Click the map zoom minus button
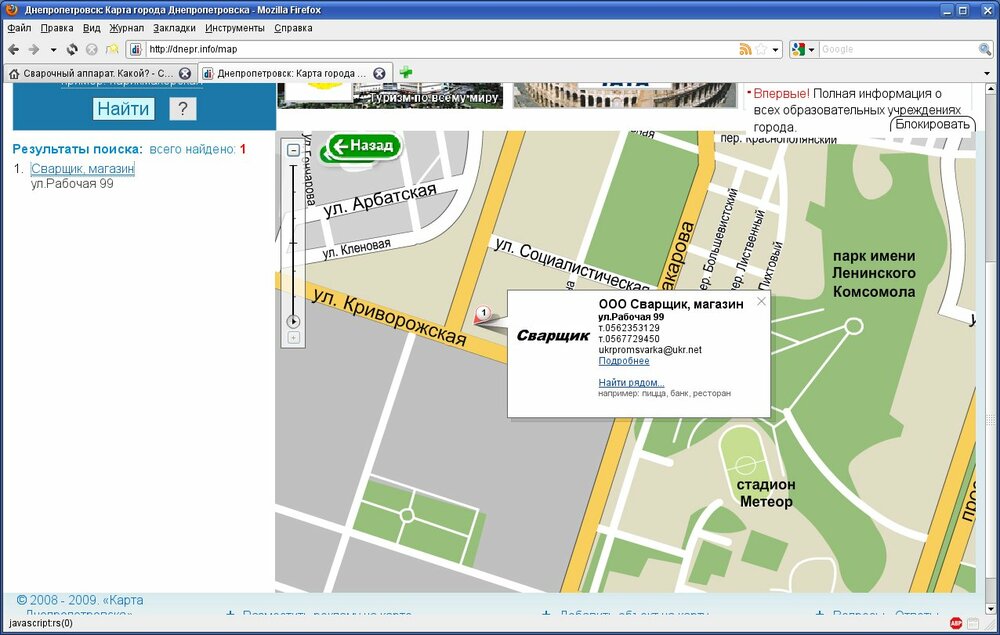Image resolution: width=1000 pixels, height=635 pixels. (294, 150)
